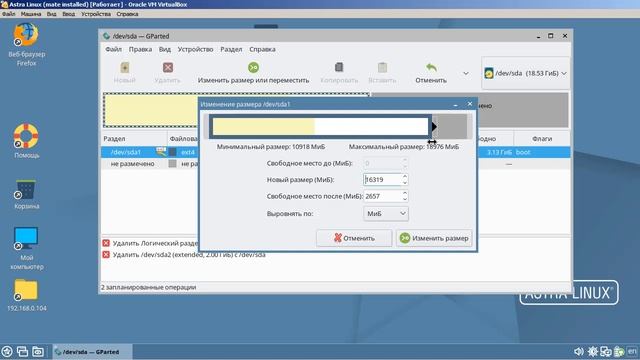Open the Выровнять по МиБ dropdown
This screenshot has height=360, width=640.
(386, 213)
